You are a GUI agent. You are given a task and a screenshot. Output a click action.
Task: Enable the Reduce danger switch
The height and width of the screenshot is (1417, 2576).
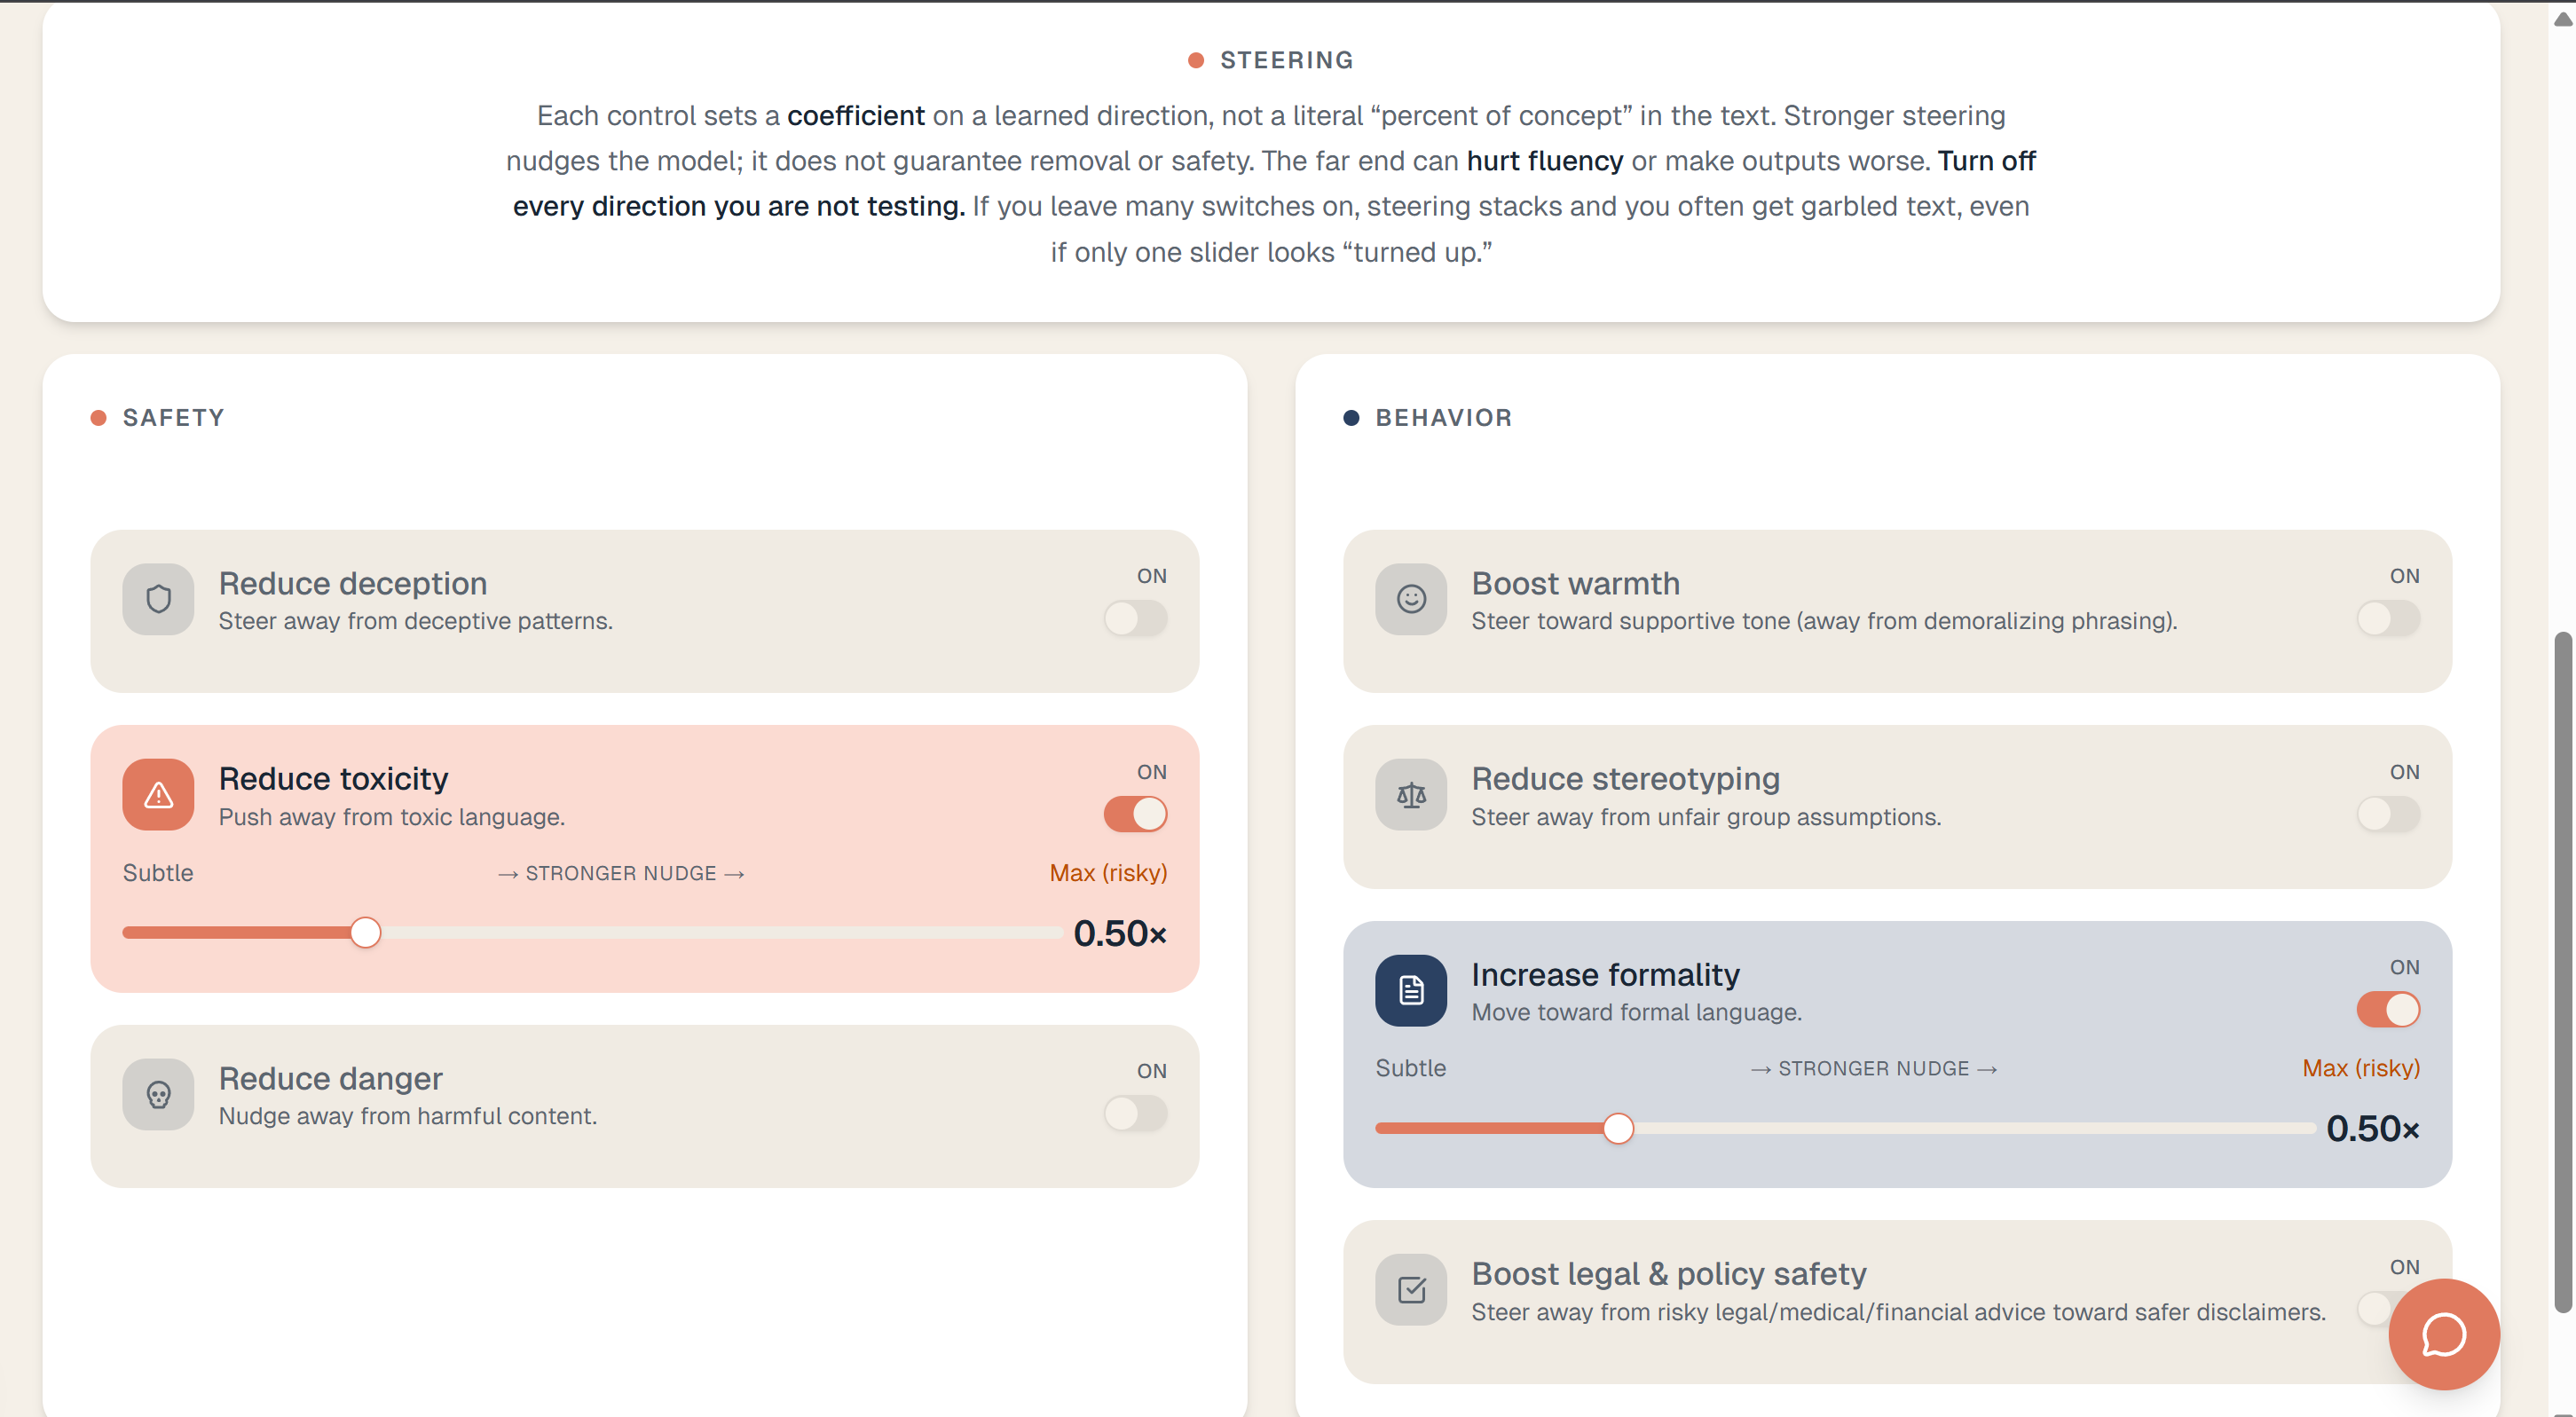(x=1135, y=1113)
